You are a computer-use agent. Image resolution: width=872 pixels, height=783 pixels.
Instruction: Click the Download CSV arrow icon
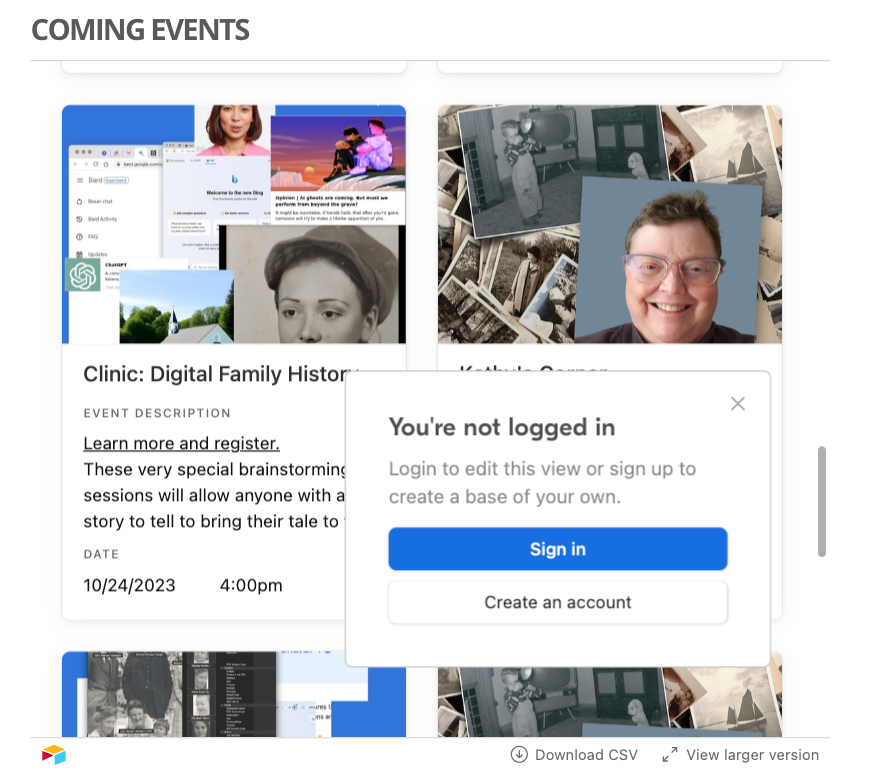[519, 755]
